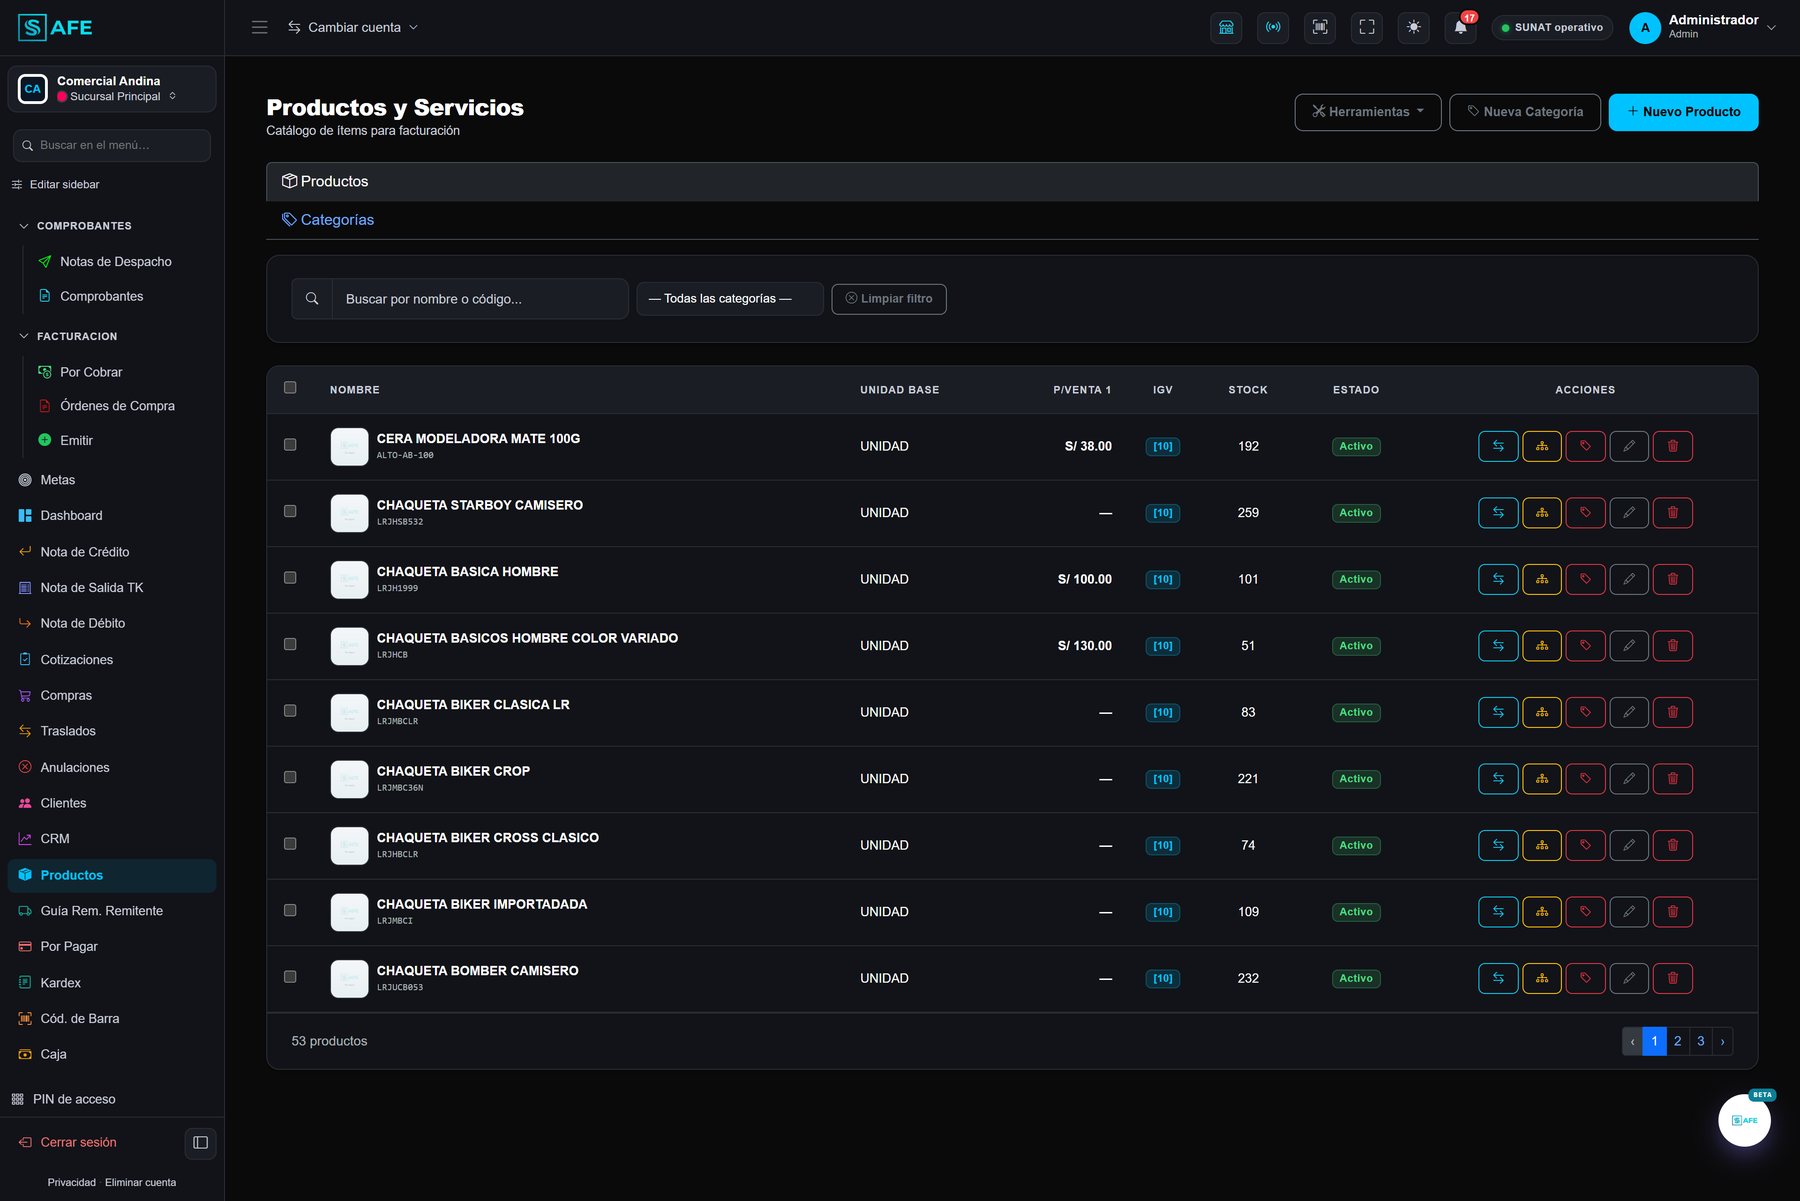This screenshot has width=1800, height=1201.
Task: Toggle fullscreen mode icon
Action: [x=1367, y=28]
